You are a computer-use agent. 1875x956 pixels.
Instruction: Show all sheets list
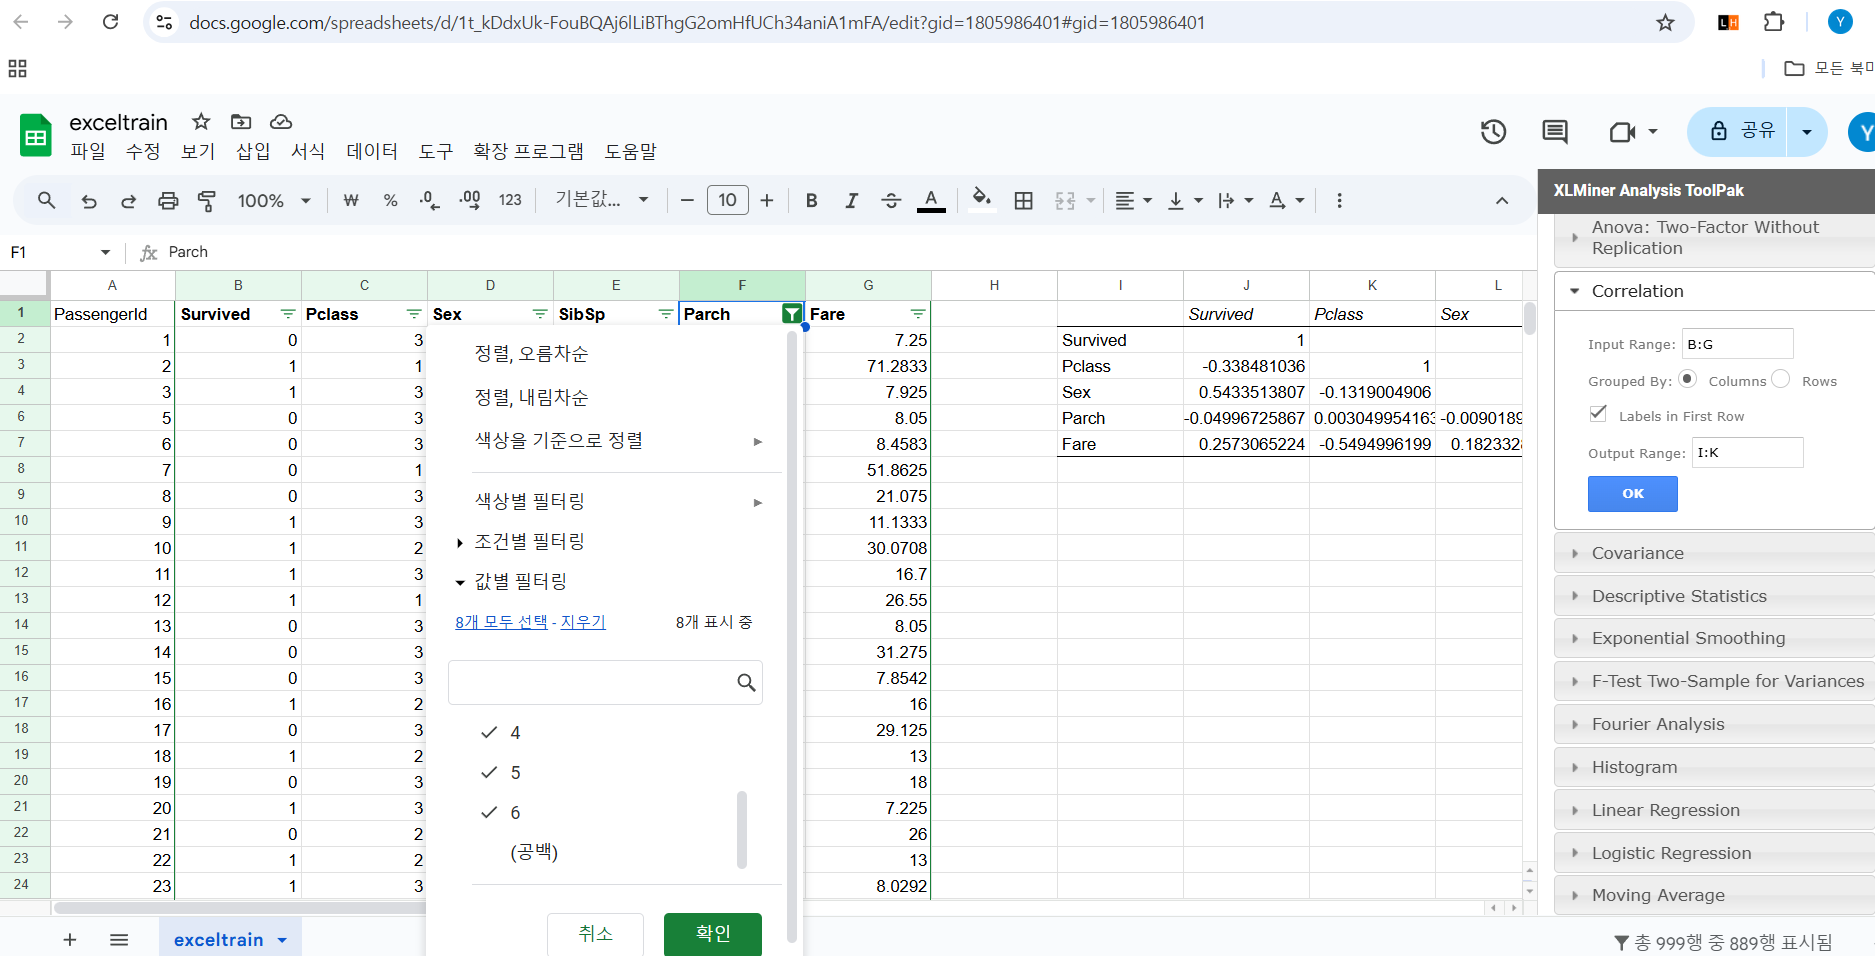(119, 940)
